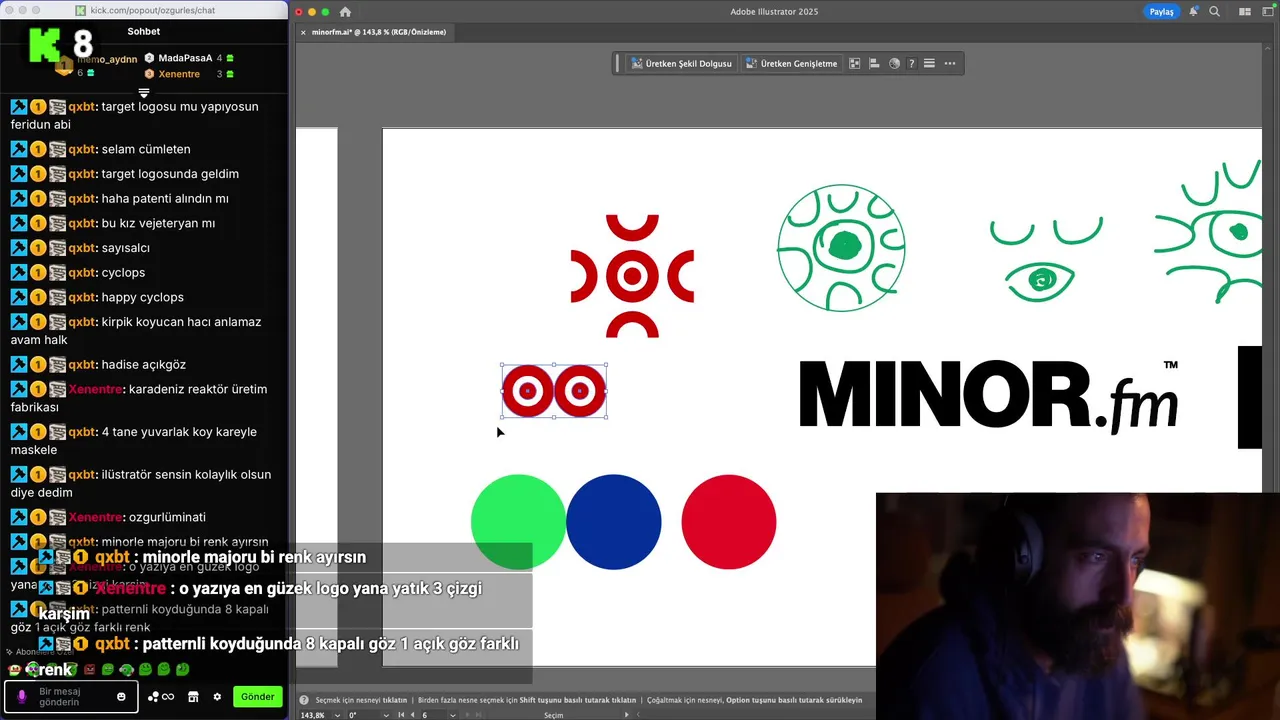
Task: Close the minorfm.ai document tab
Action: 301,32
